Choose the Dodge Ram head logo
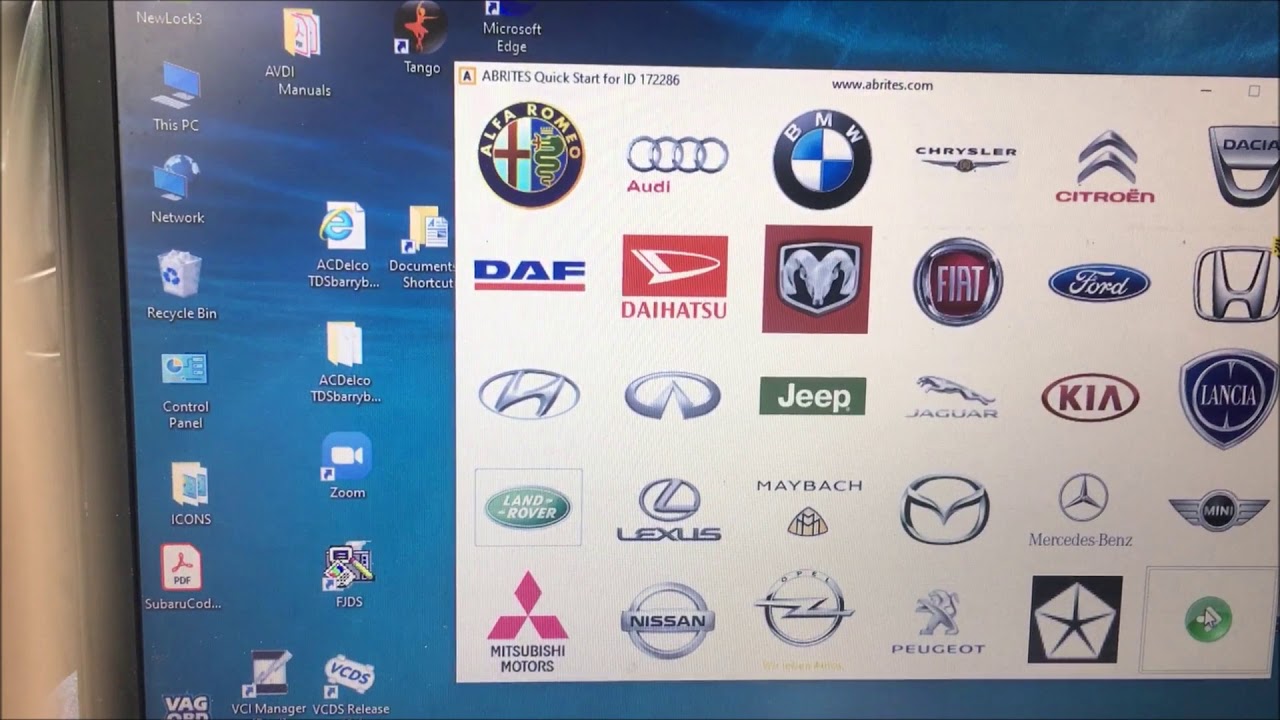1280x720 pixels. 817,279
